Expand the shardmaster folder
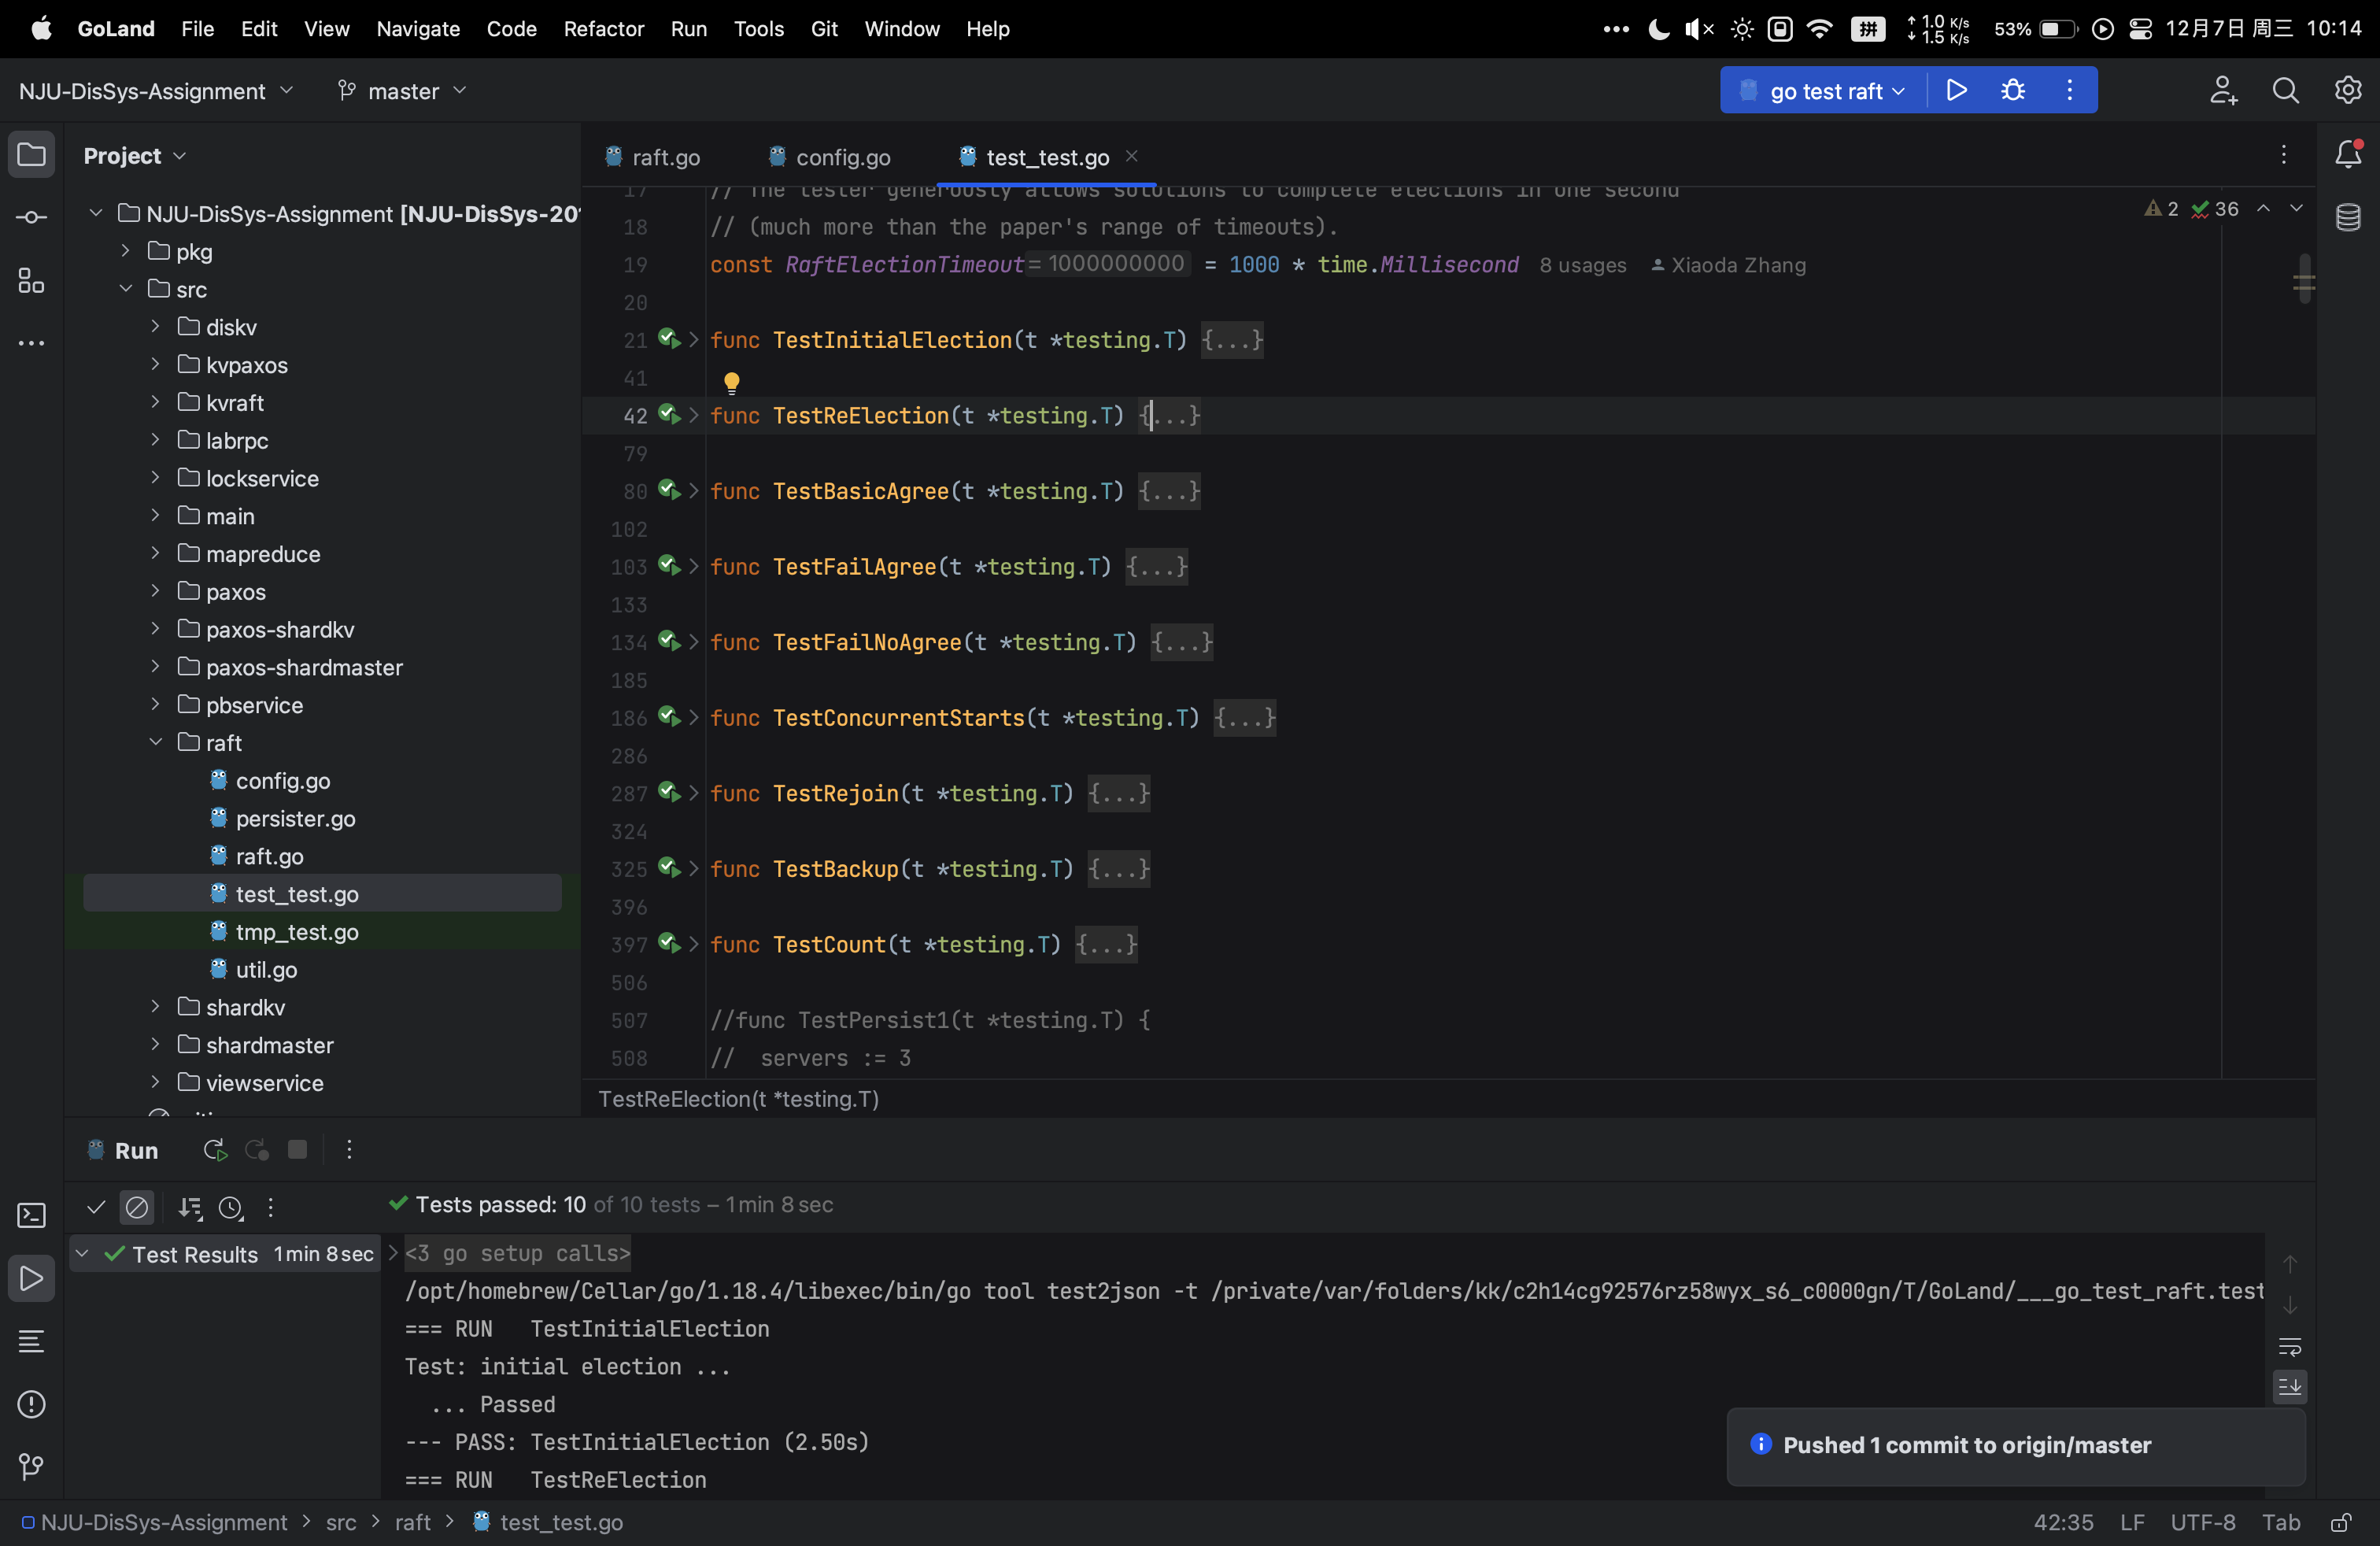Image resolution: width=2380 pixels, height=1546 pixels. pyautogui.click(x=155, y=1044)
